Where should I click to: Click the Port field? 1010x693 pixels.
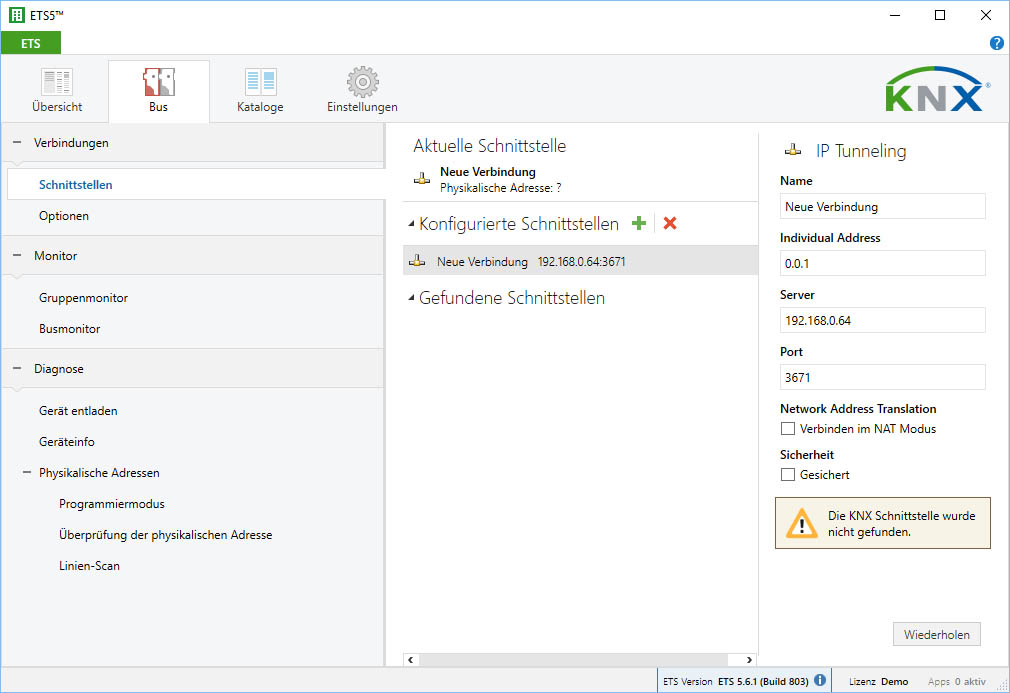(x=882, y=377)
